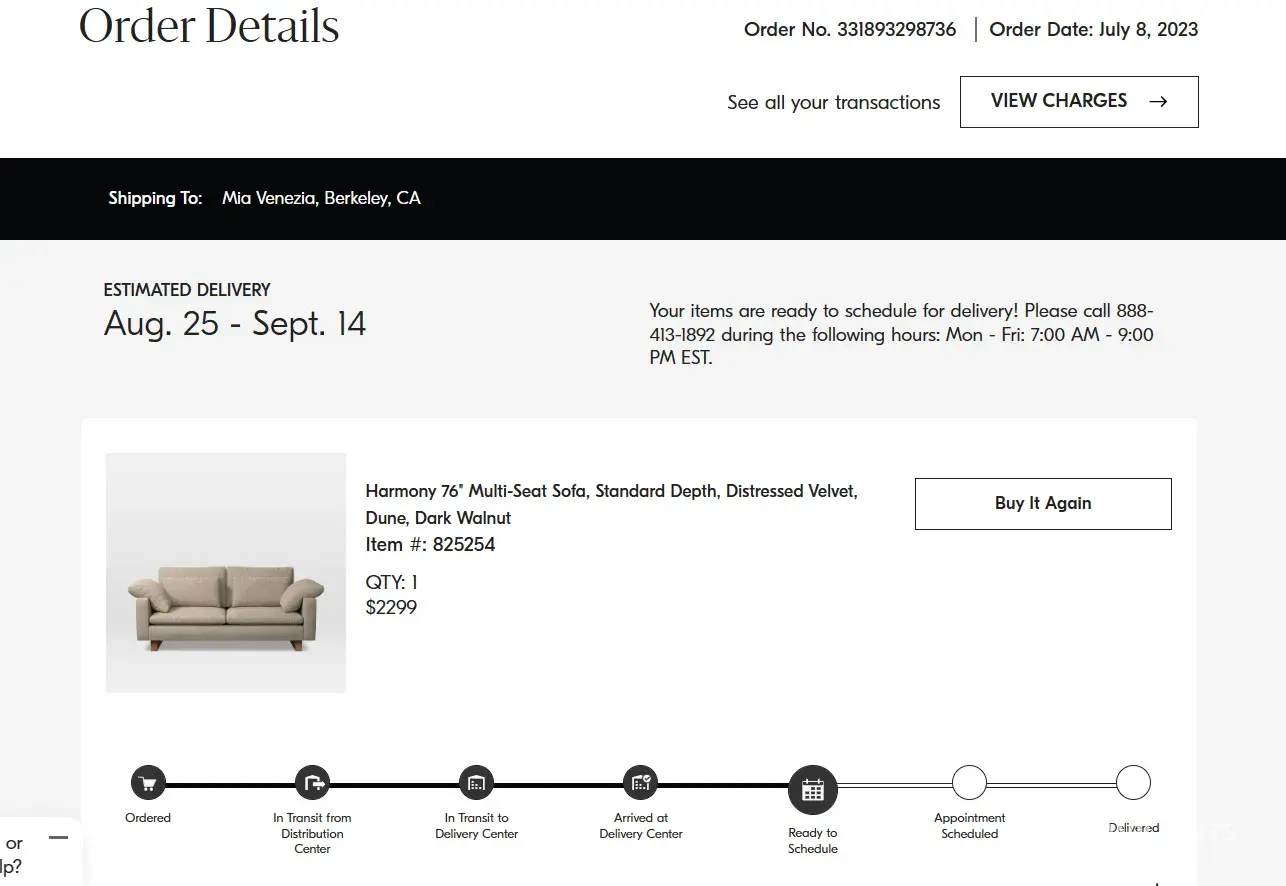Click the Arrived at Delivery Center icon
Image resolution: width=1286 pixels, height=886 pixels.
(640, 783)
